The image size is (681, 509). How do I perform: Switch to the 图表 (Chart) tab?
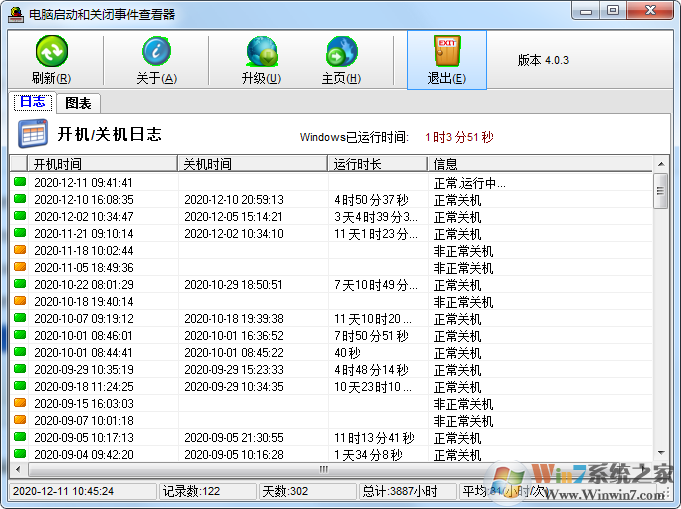78,103
